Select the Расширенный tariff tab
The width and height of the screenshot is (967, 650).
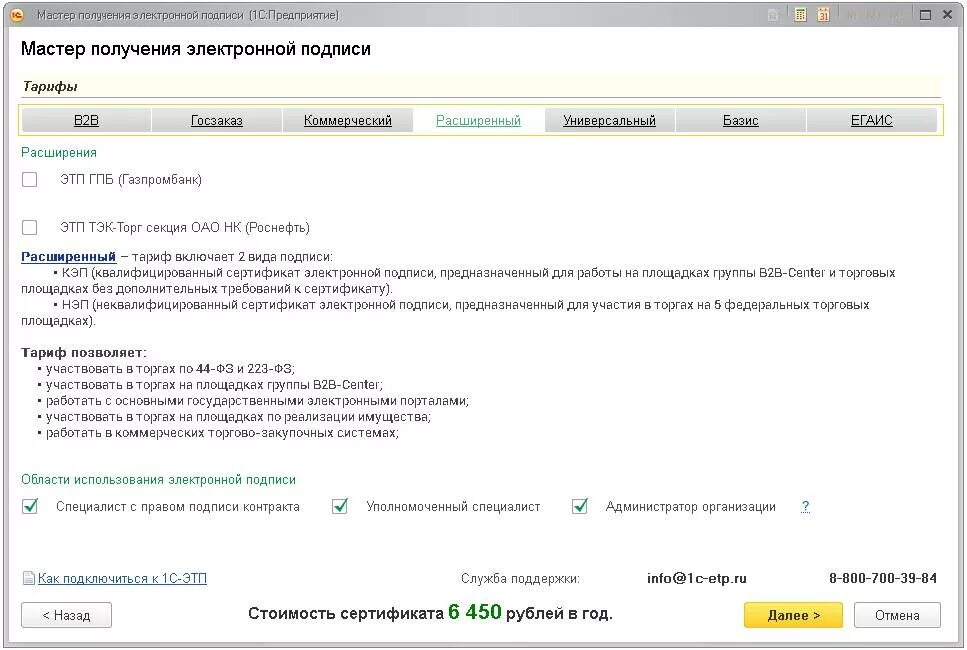[x=478, y=120]
